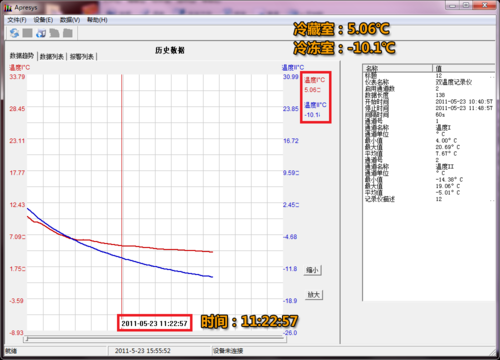
Task: Switch to the 数据趋势 tab
Action: point(22,56)
